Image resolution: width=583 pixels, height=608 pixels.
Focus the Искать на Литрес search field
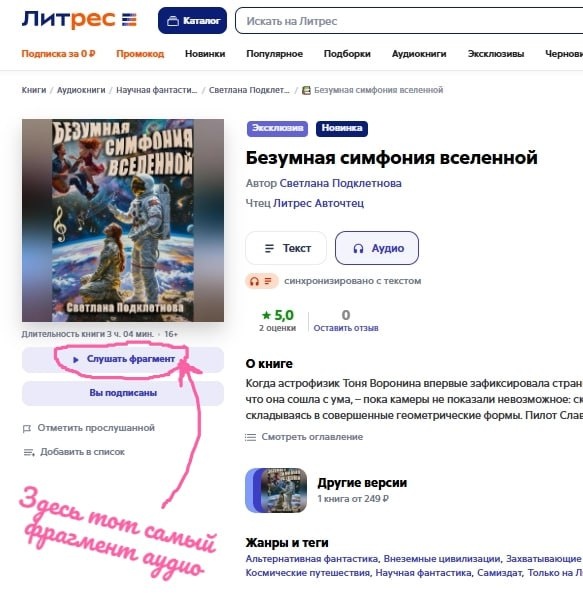tap(409, 21)
